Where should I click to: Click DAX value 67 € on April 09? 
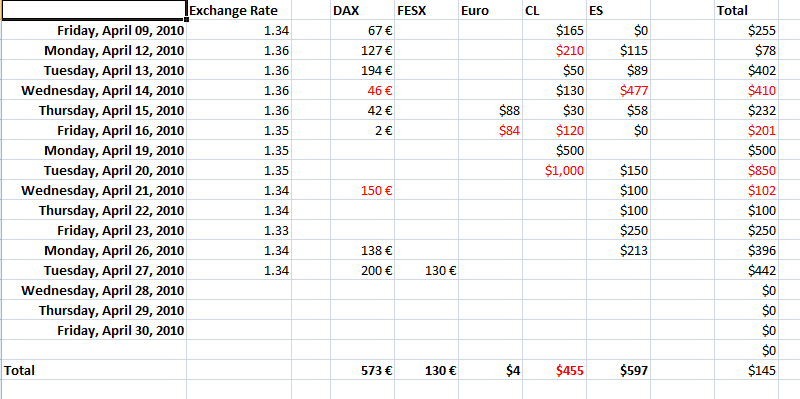(x=362, y=31)
